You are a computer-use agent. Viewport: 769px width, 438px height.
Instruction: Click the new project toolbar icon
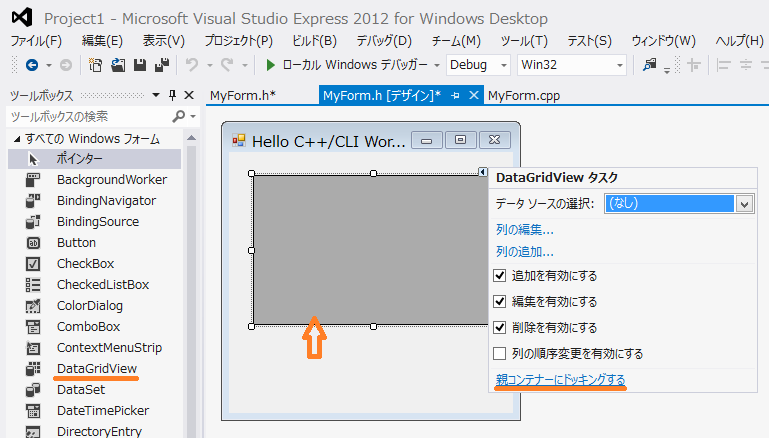[95, 65]
